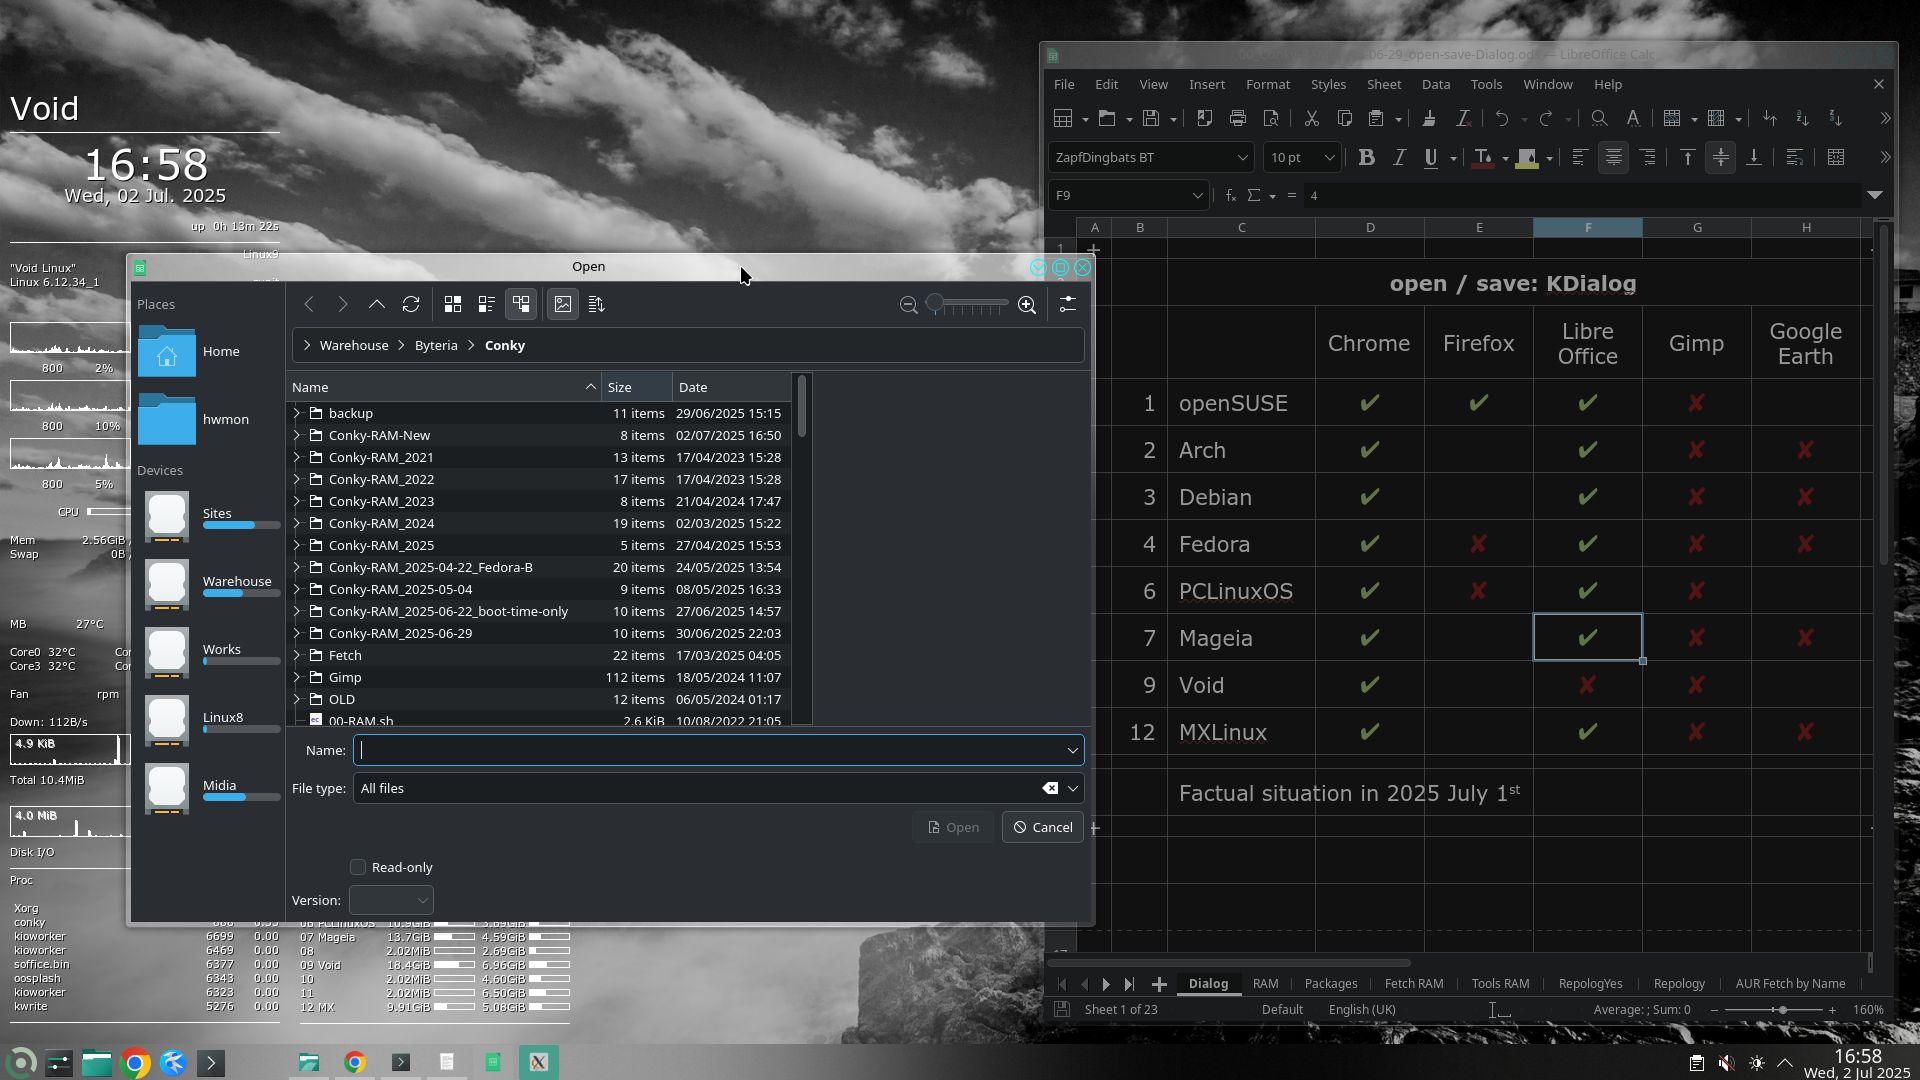Toggle Italic in Calc toolbar

pos(1399,157)
